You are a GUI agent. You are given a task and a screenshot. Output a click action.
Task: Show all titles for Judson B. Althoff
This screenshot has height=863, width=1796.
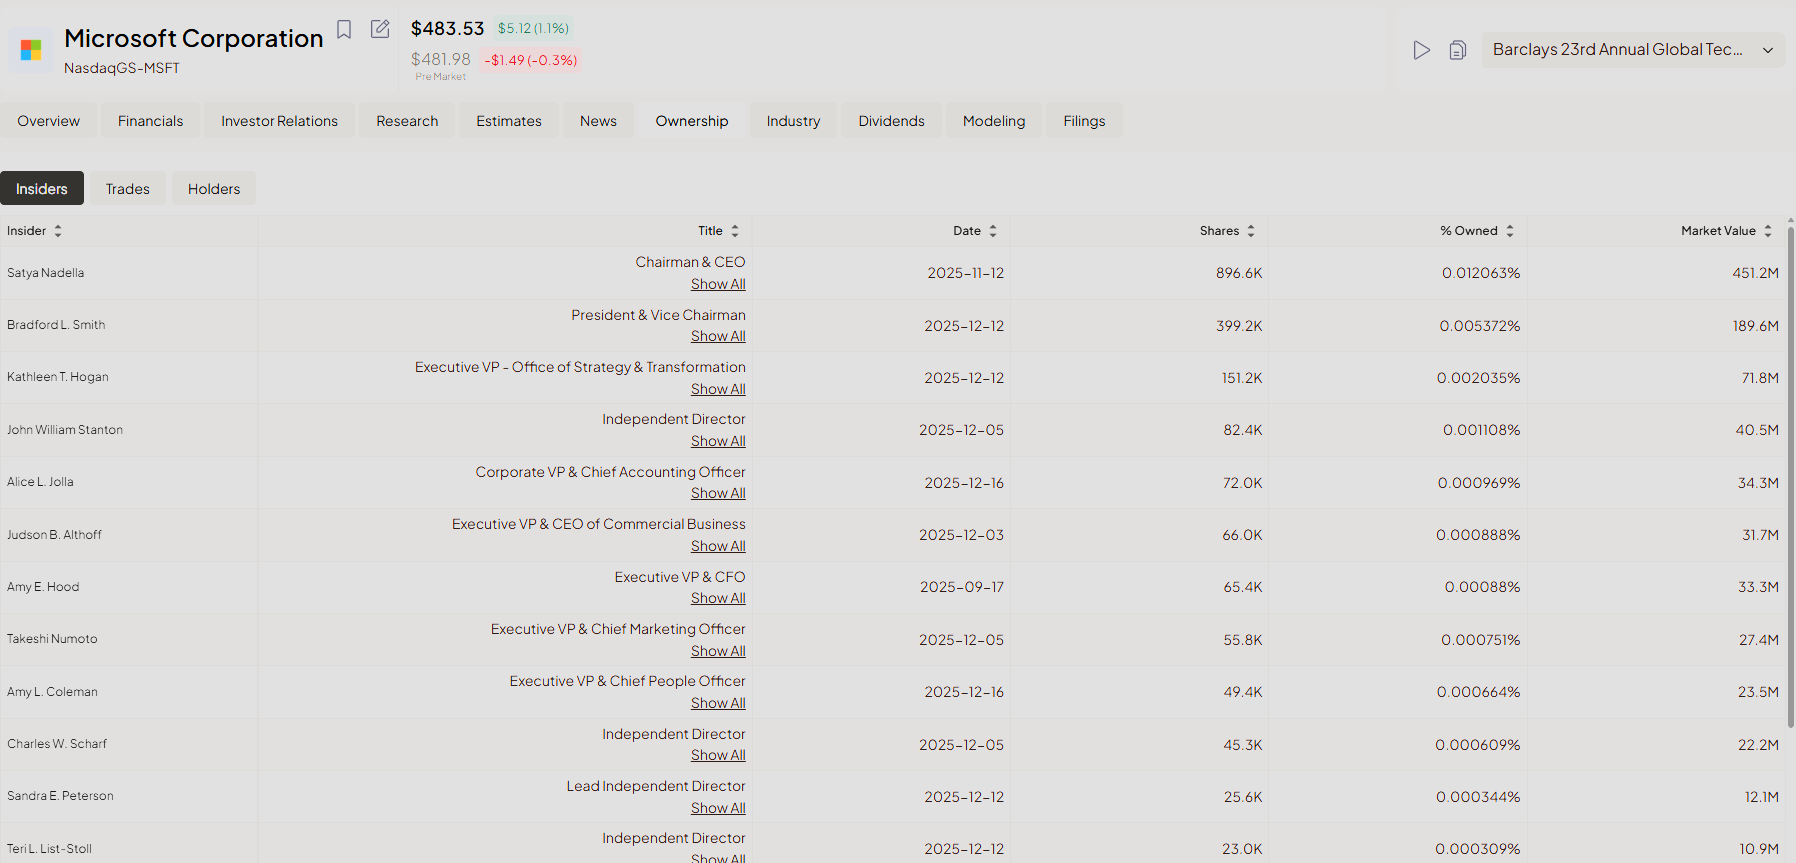[718, 546]
